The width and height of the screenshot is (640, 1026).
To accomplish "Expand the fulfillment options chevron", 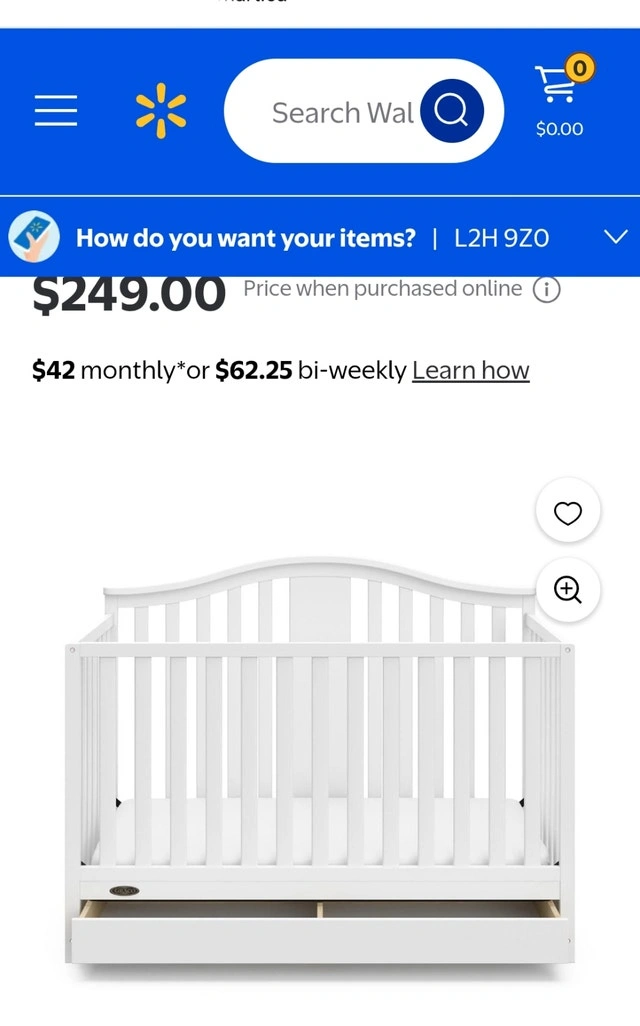I will tap(616, 237).
